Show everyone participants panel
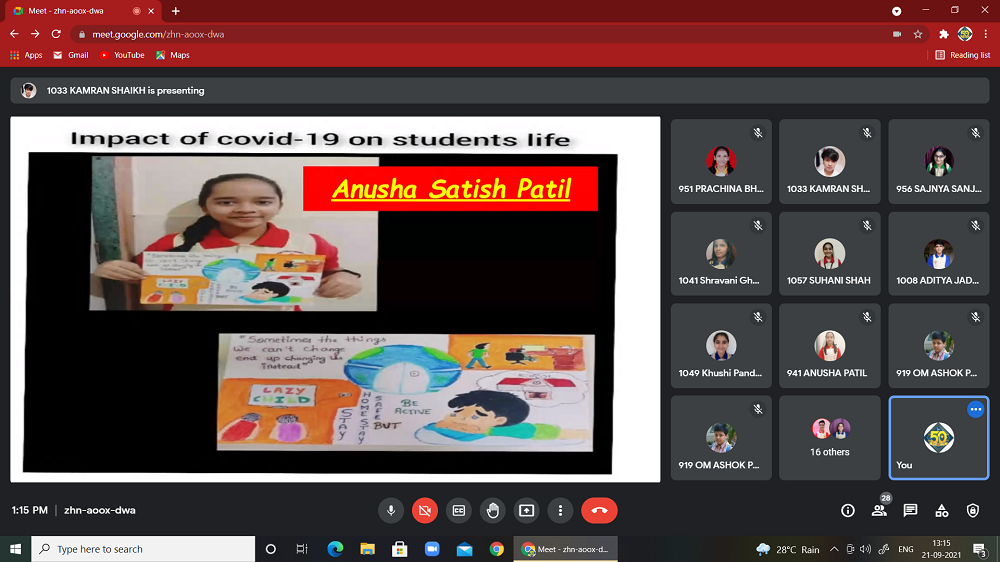Screen dimensions: 1000x562 click(x=879, y=510)
